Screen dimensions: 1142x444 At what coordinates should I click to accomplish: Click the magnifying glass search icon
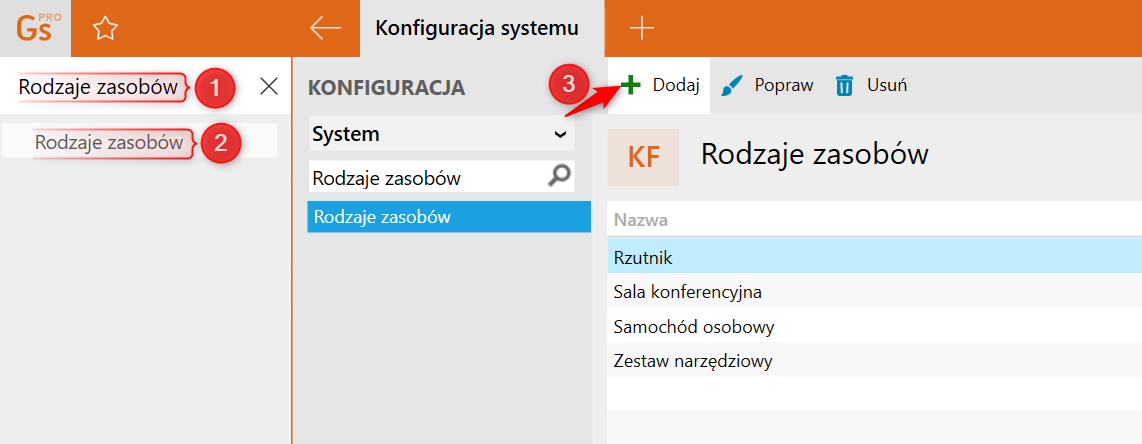pos(560,177)
